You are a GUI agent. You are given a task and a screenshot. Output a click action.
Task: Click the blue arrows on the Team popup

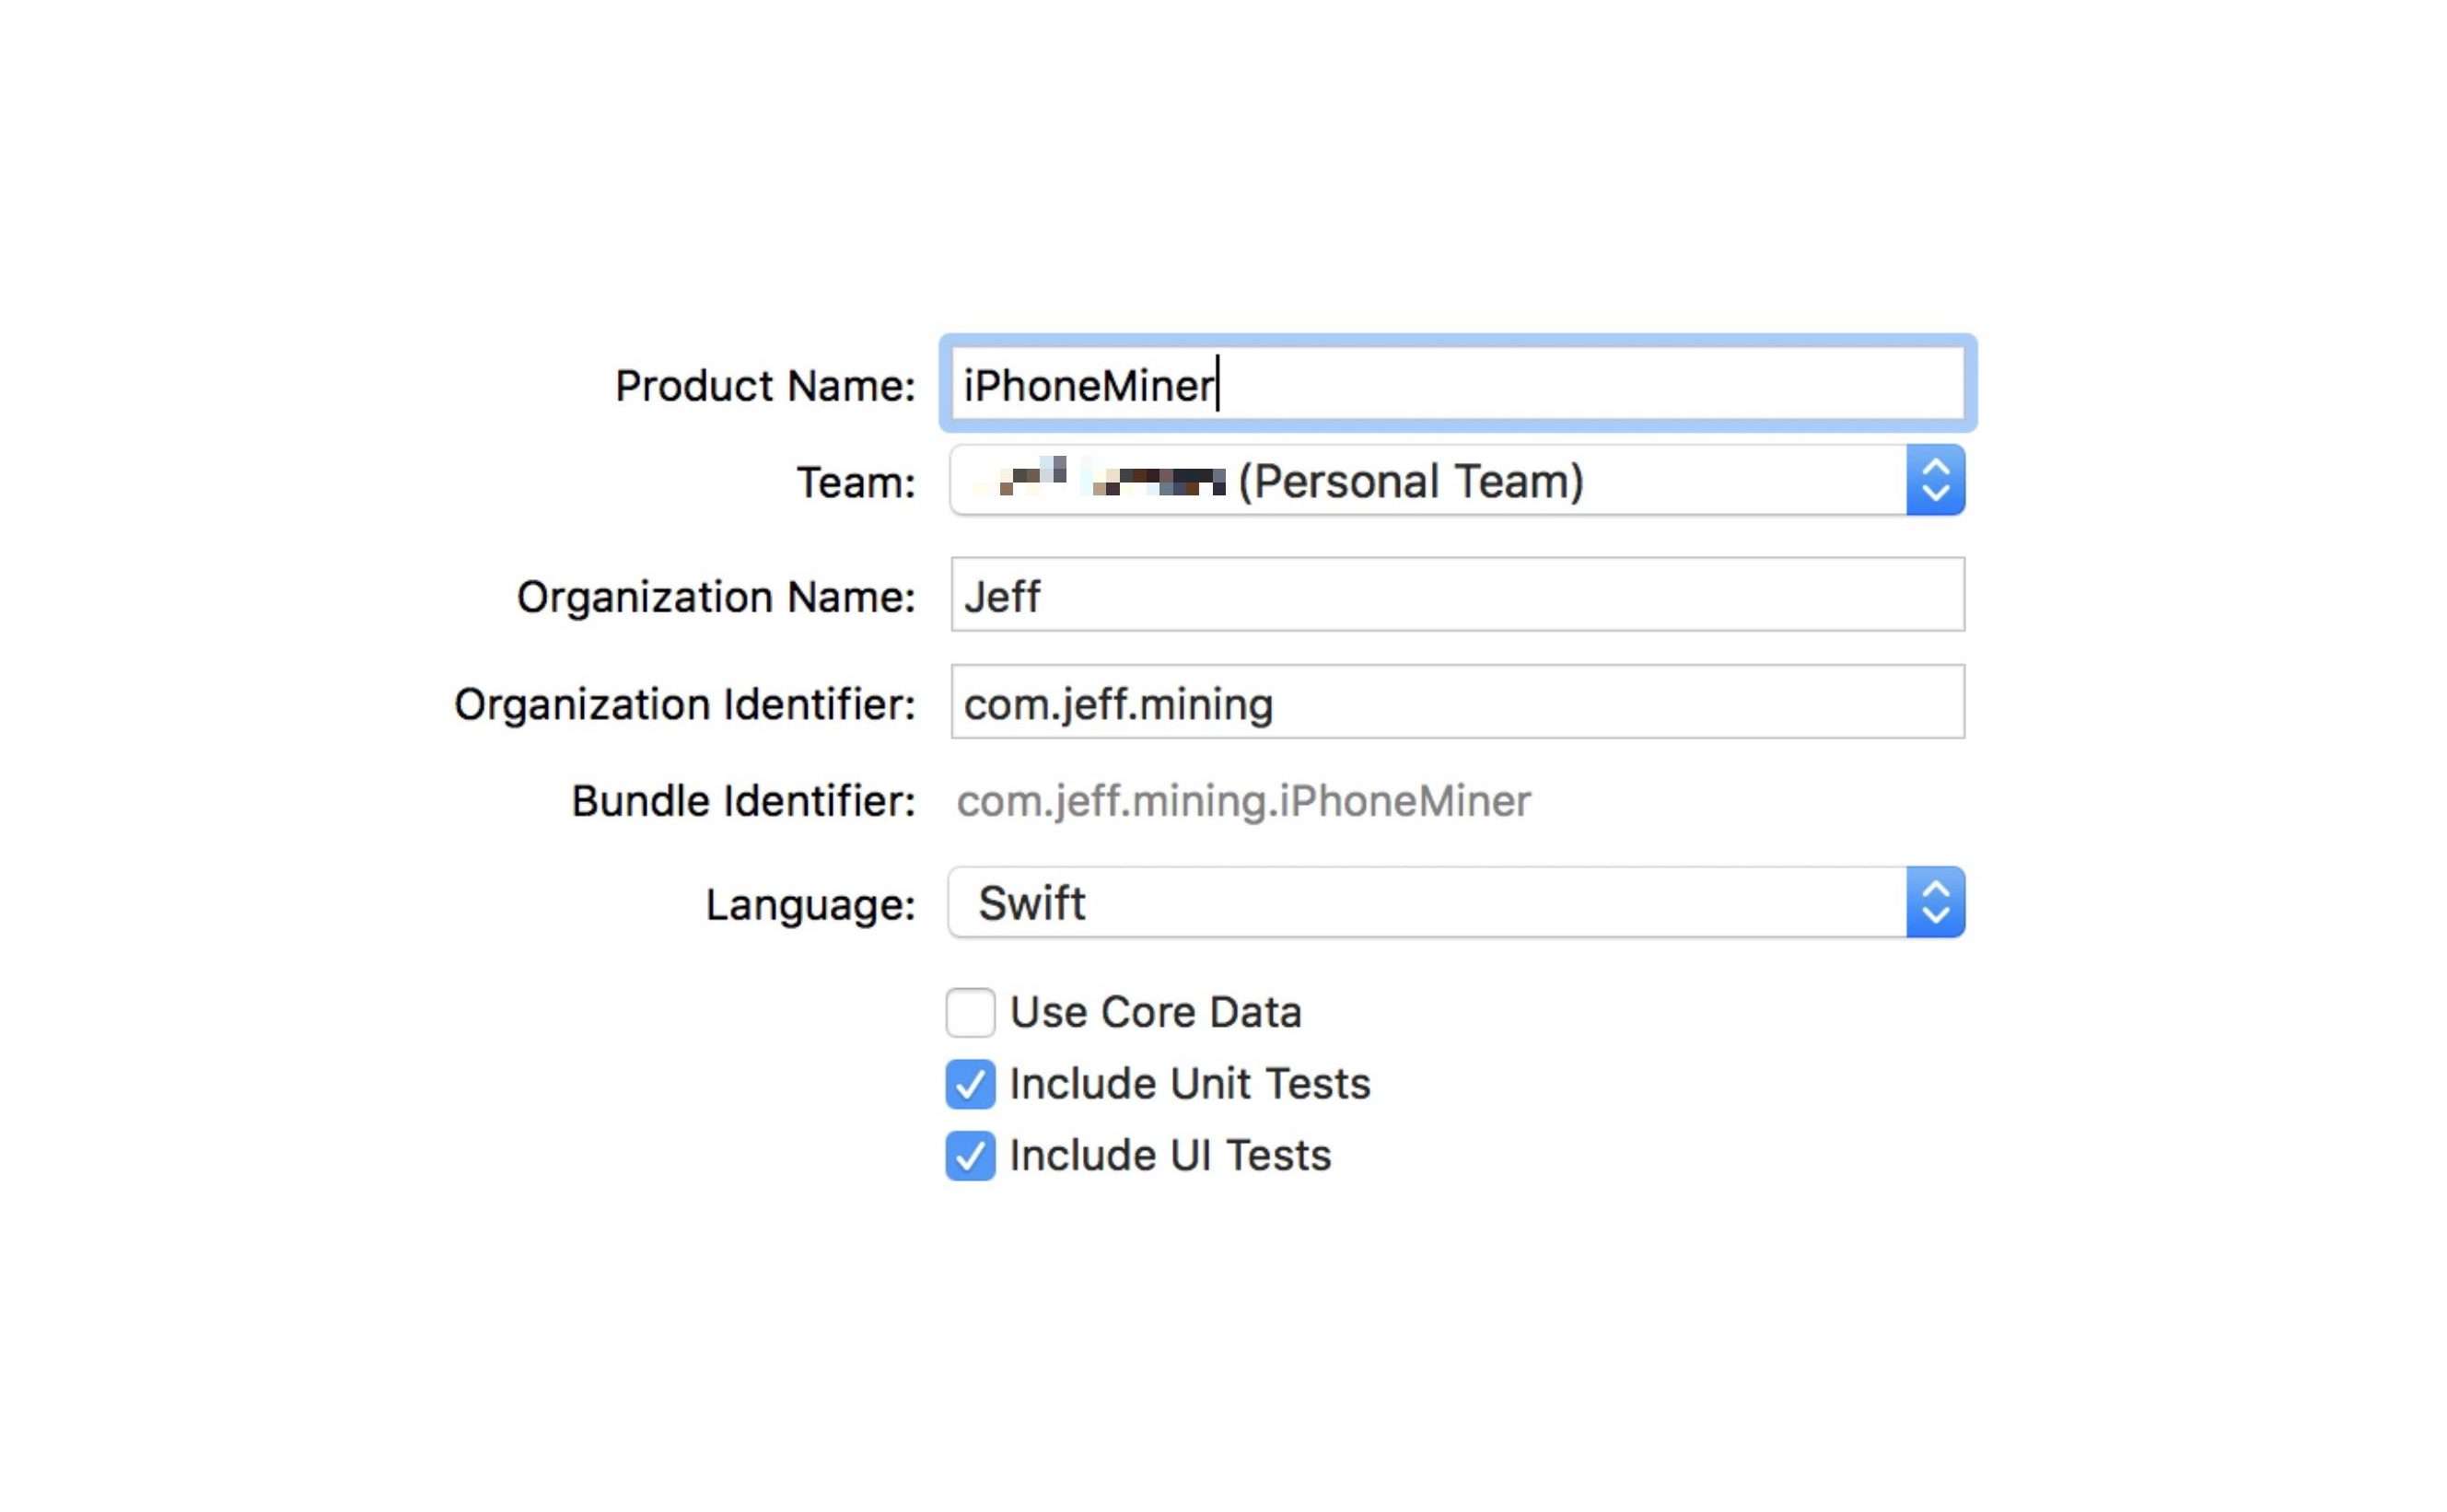[x=1935, y=481]
